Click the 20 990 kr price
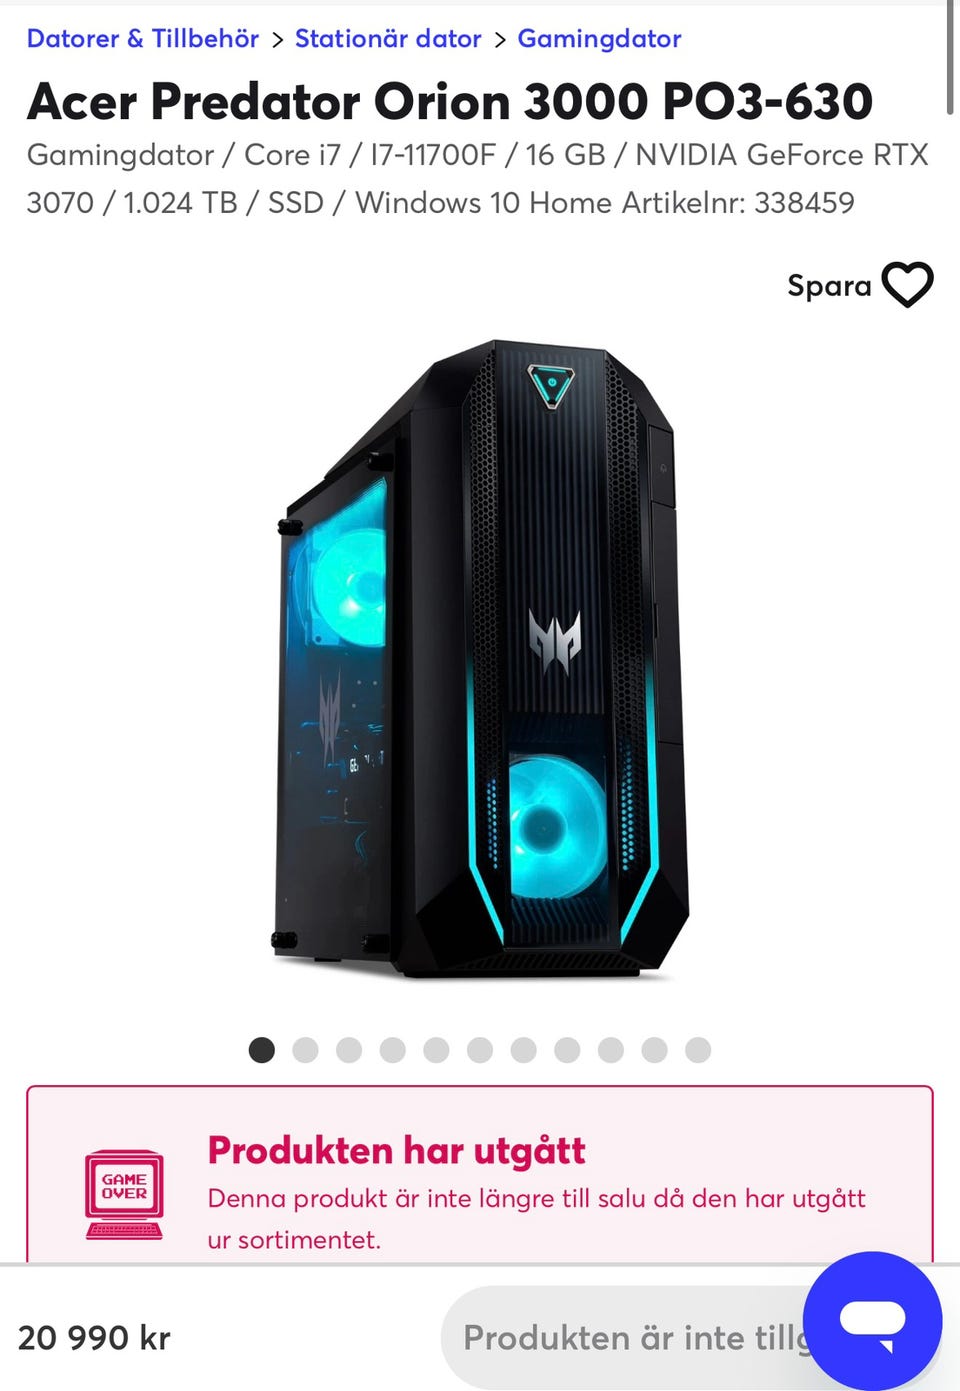 pos(94,1338)
